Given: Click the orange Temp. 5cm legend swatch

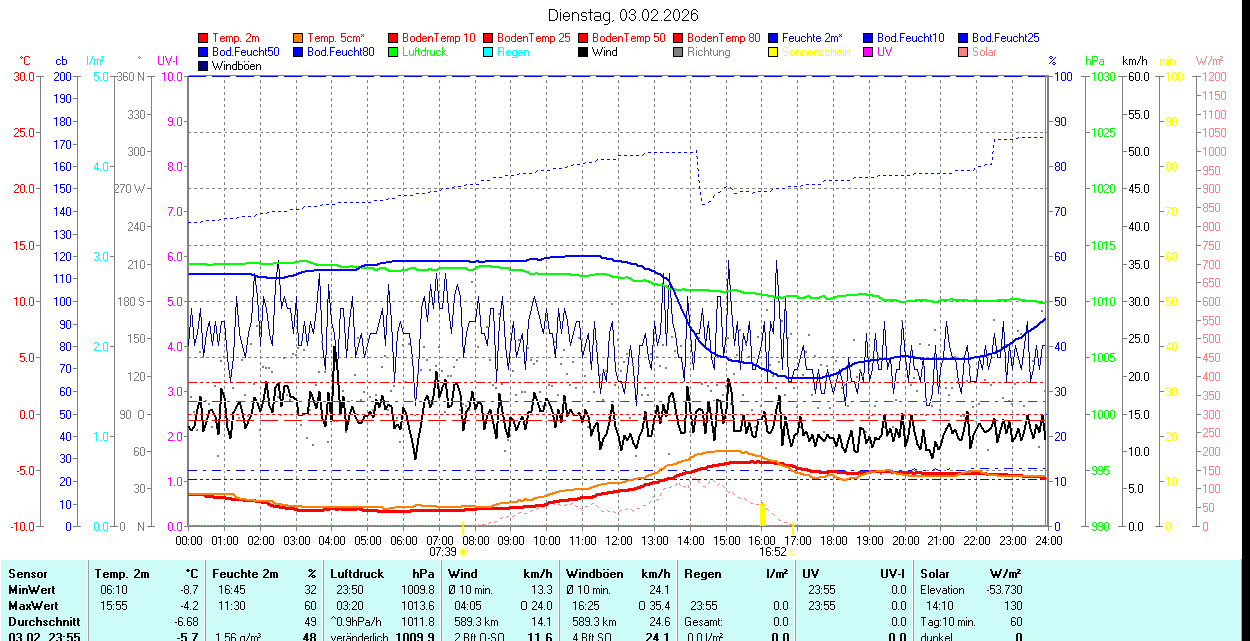Looking at the screenshot, I should coord(299,38).
